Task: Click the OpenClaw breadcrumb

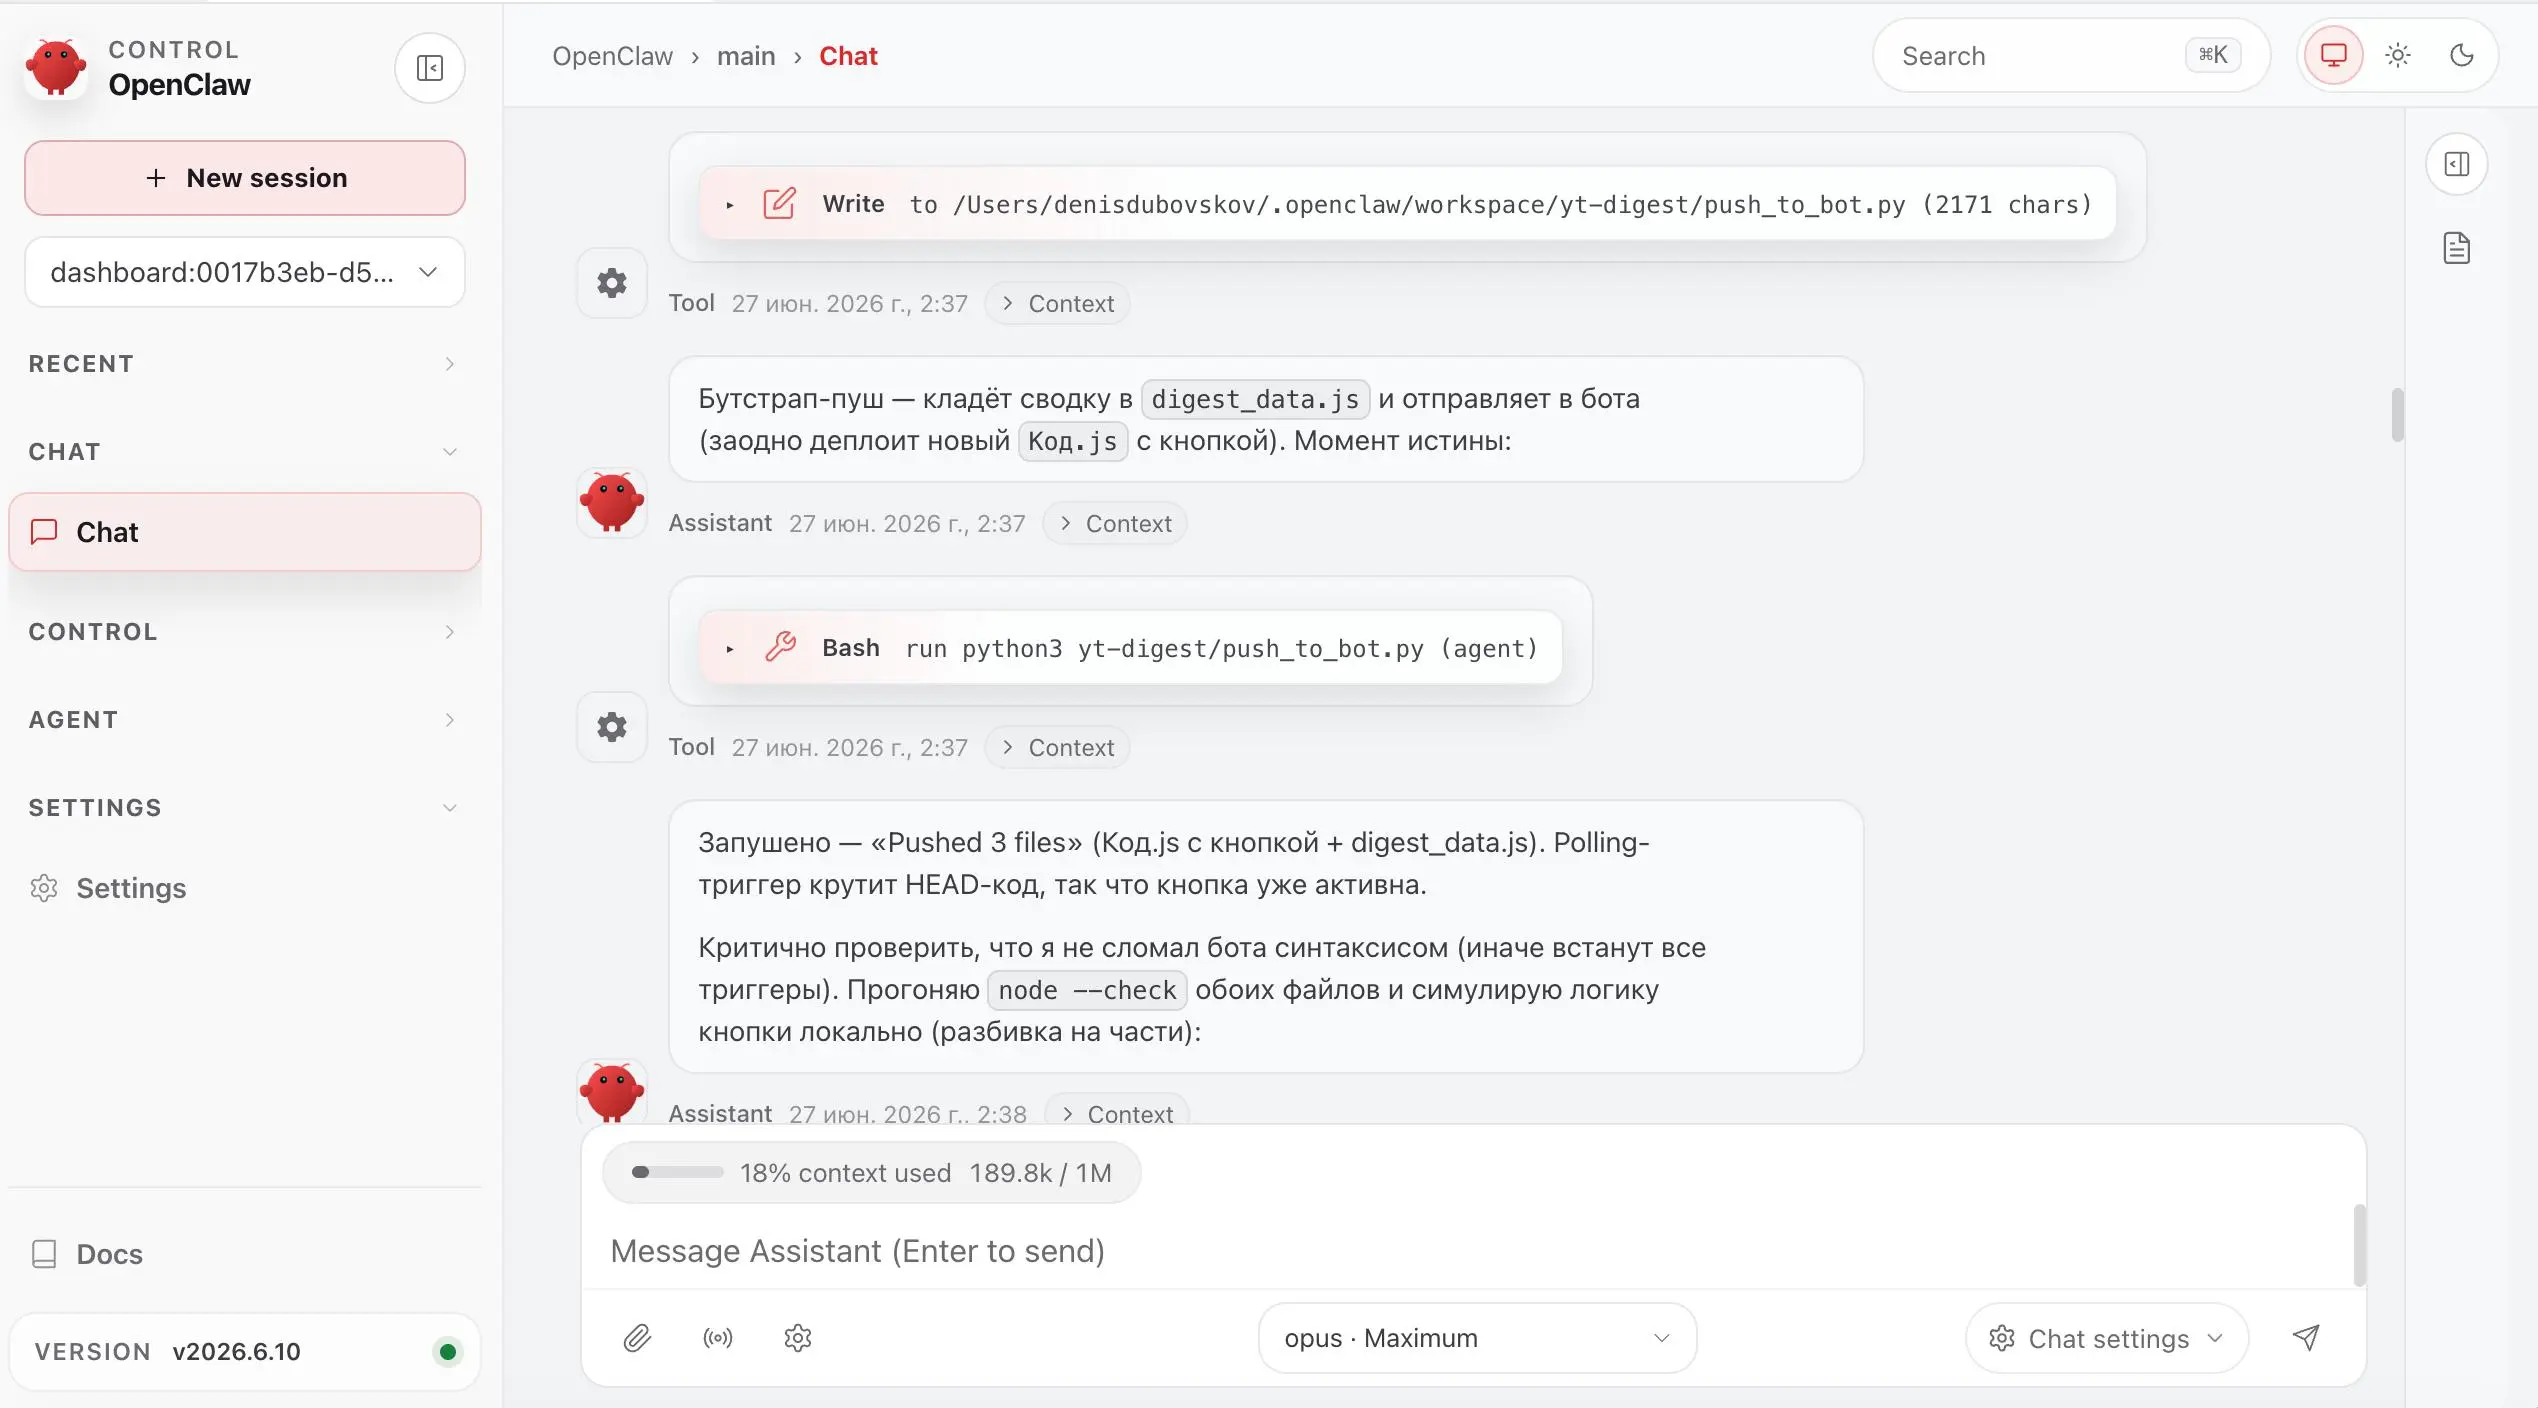Action: (613, 56)
